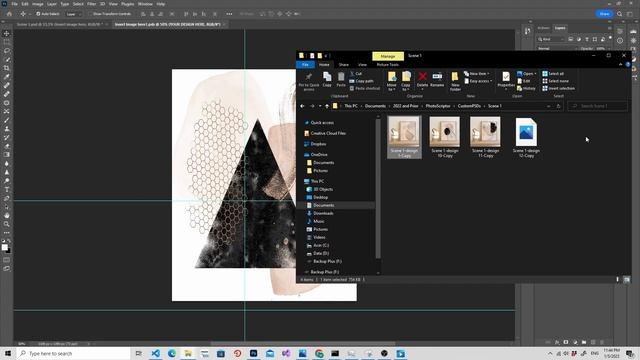
Task: Click Properties in Explorer ribbon
Action: click(x=506, y=80)
